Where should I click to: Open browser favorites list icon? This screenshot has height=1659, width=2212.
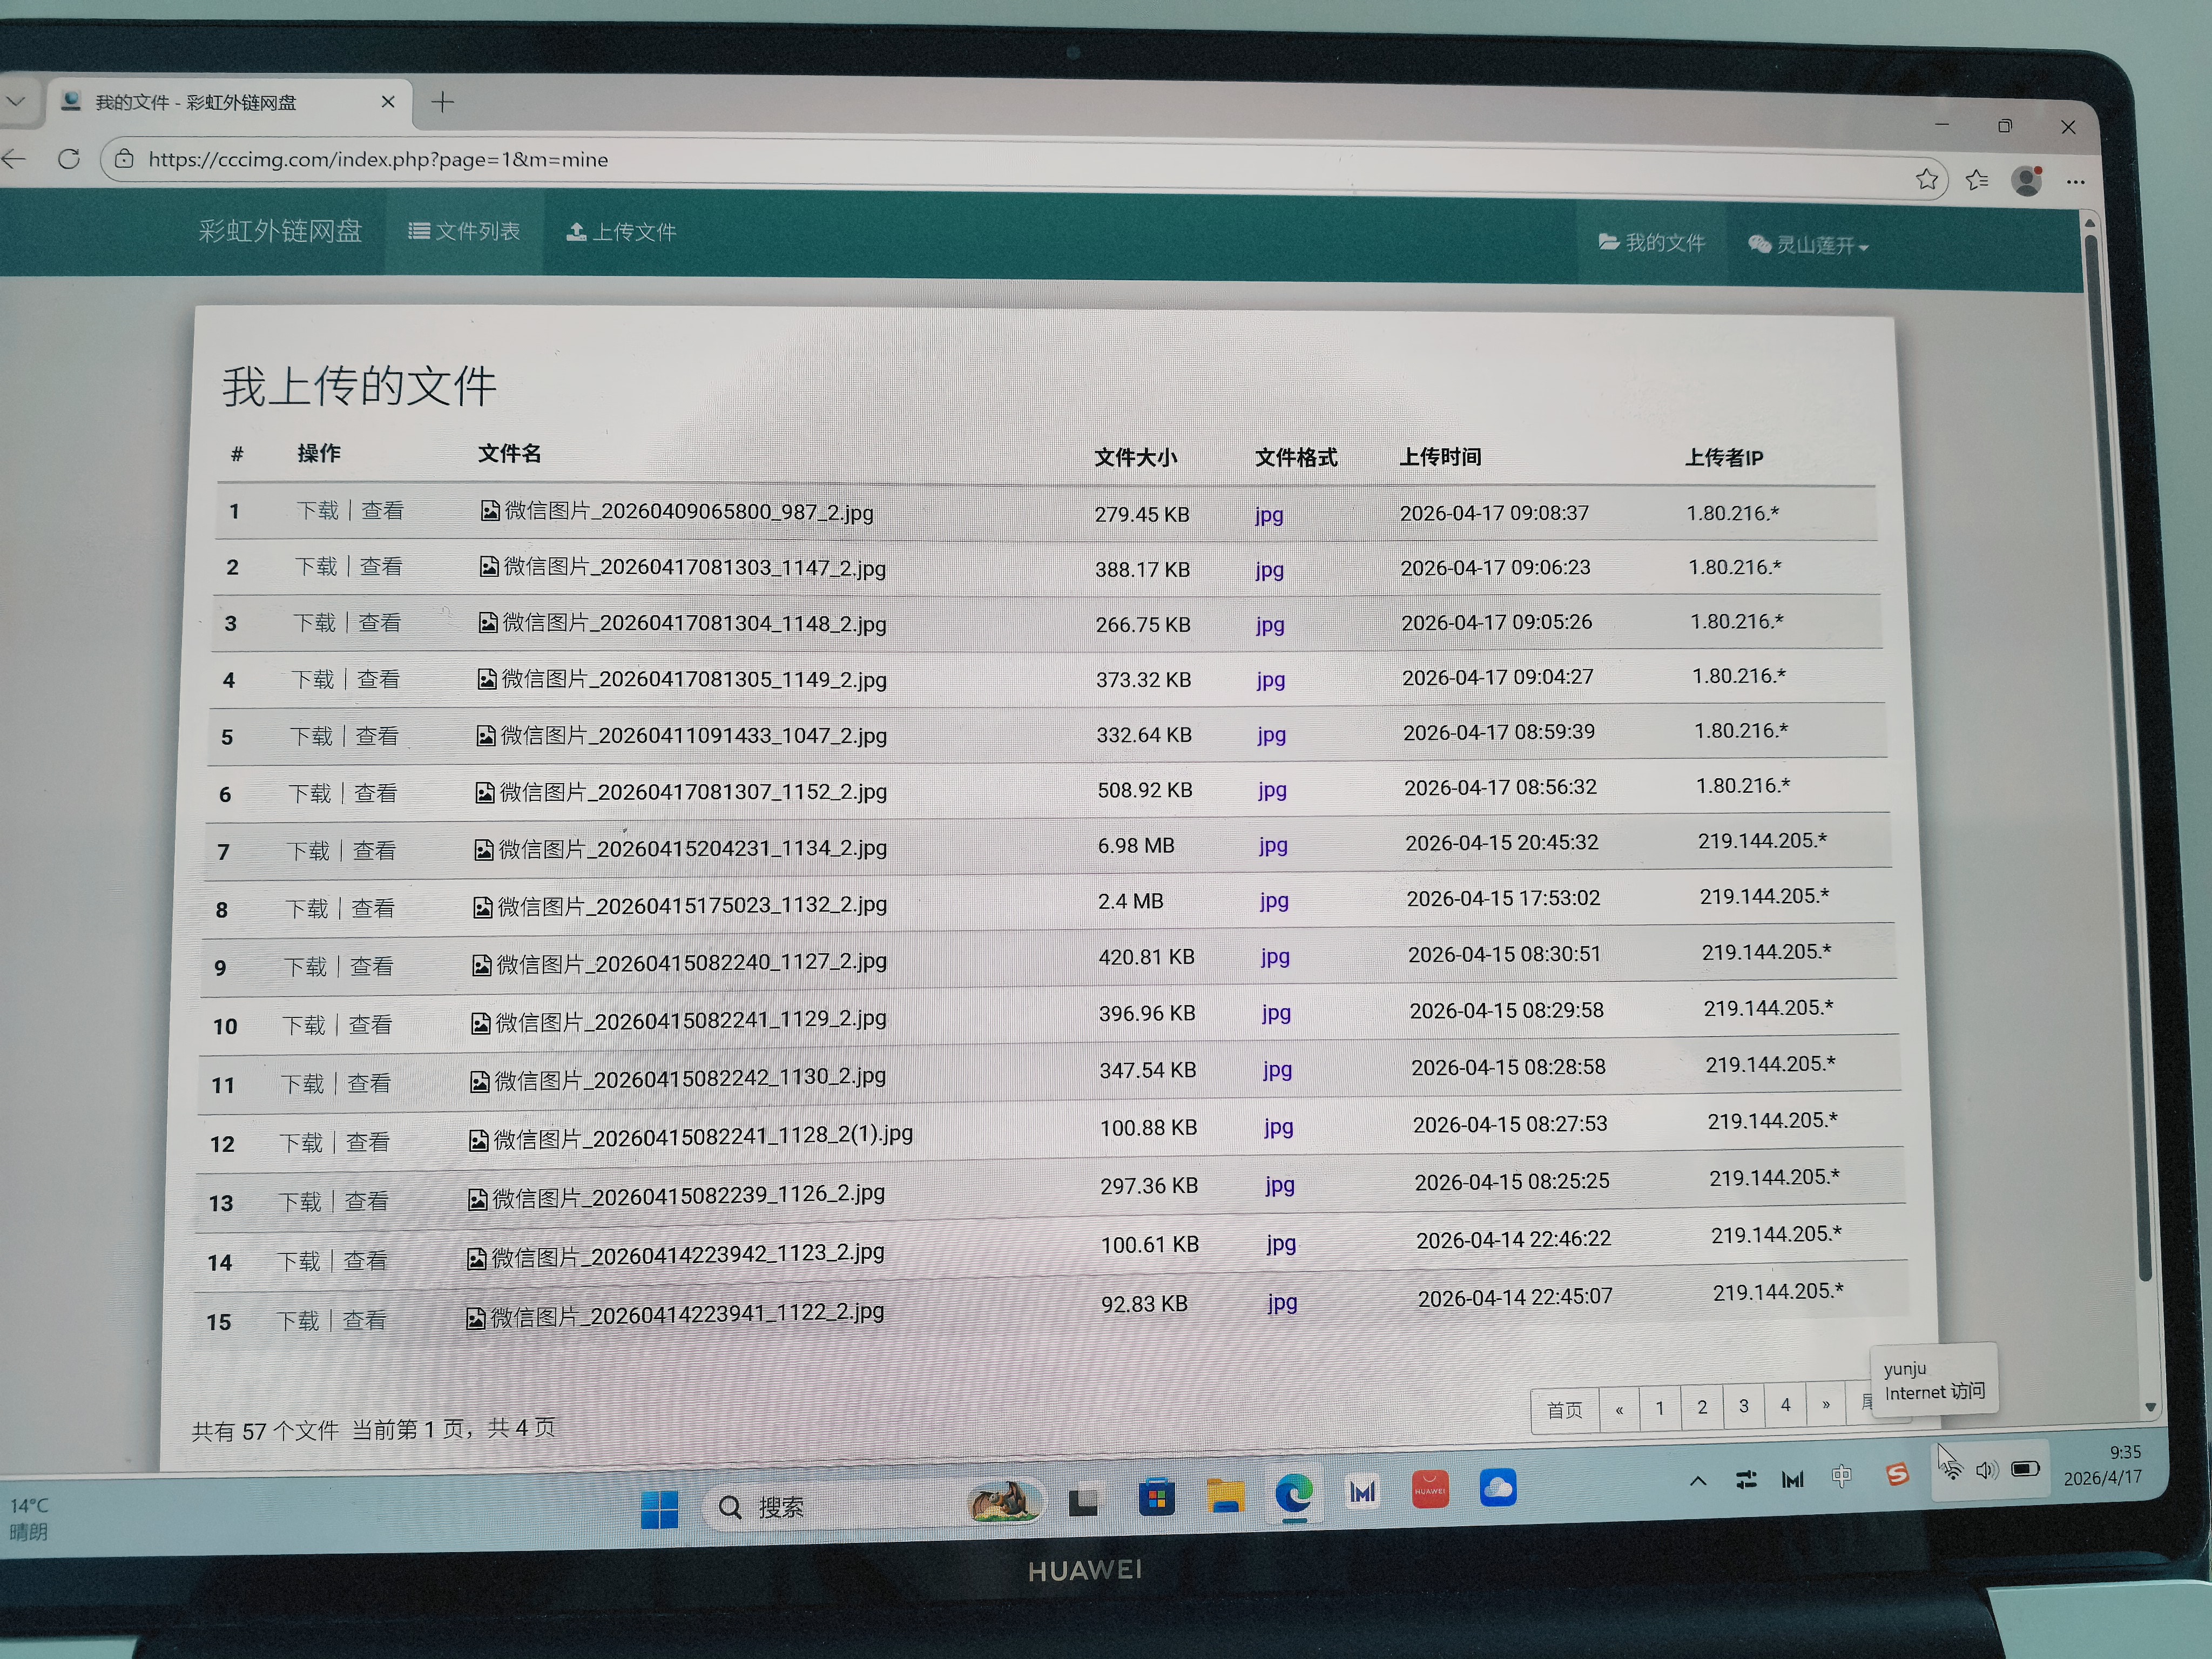click(x=1976, y=180)
